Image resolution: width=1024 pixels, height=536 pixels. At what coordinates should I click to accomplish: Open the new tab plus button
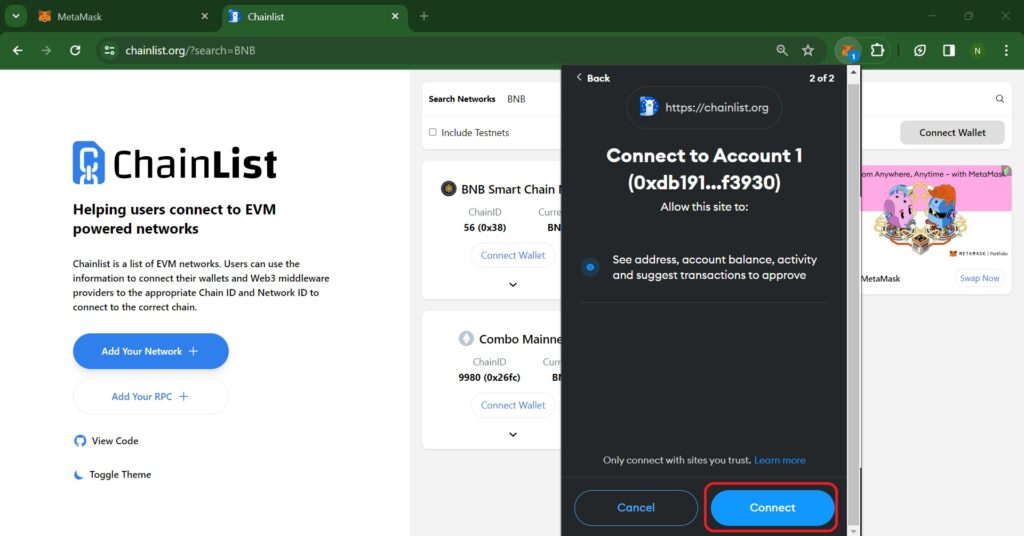click(424, 16)
